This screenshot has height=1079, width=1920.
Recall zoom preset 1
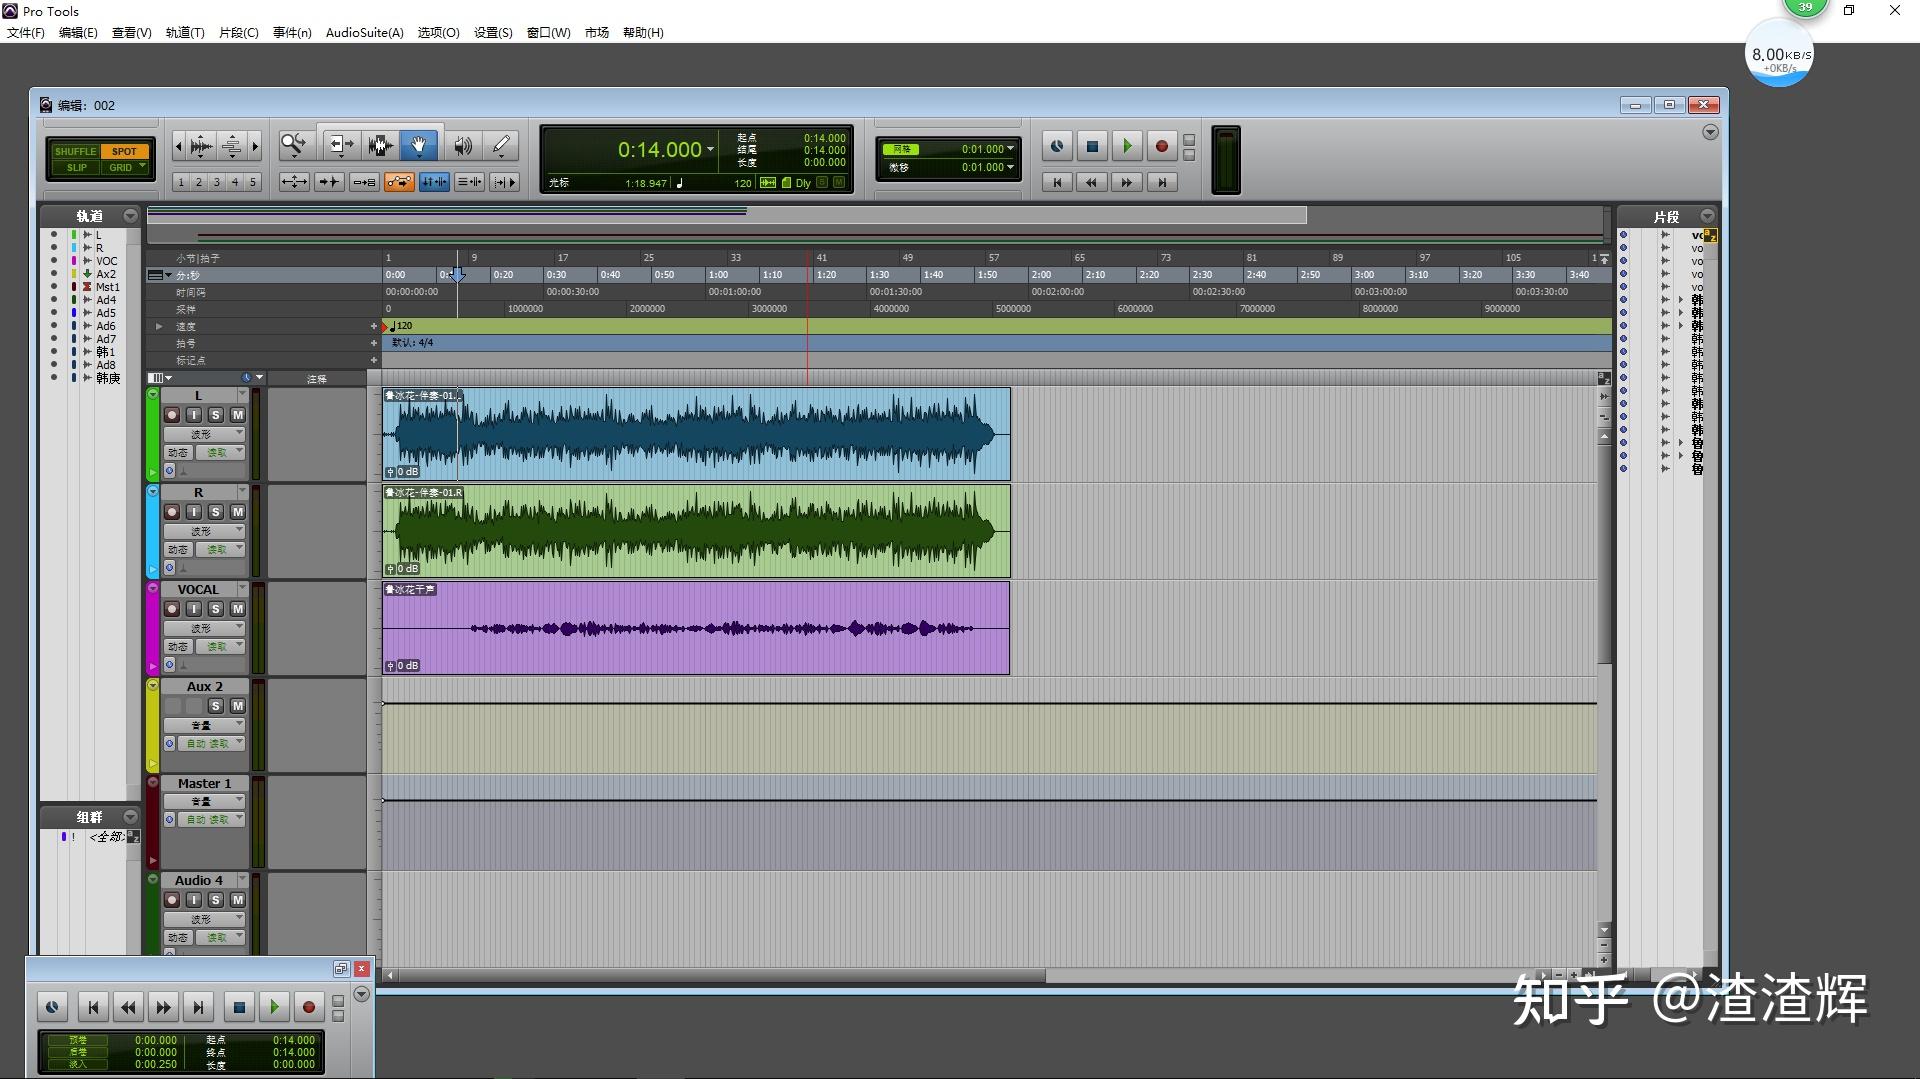[181, 182]
